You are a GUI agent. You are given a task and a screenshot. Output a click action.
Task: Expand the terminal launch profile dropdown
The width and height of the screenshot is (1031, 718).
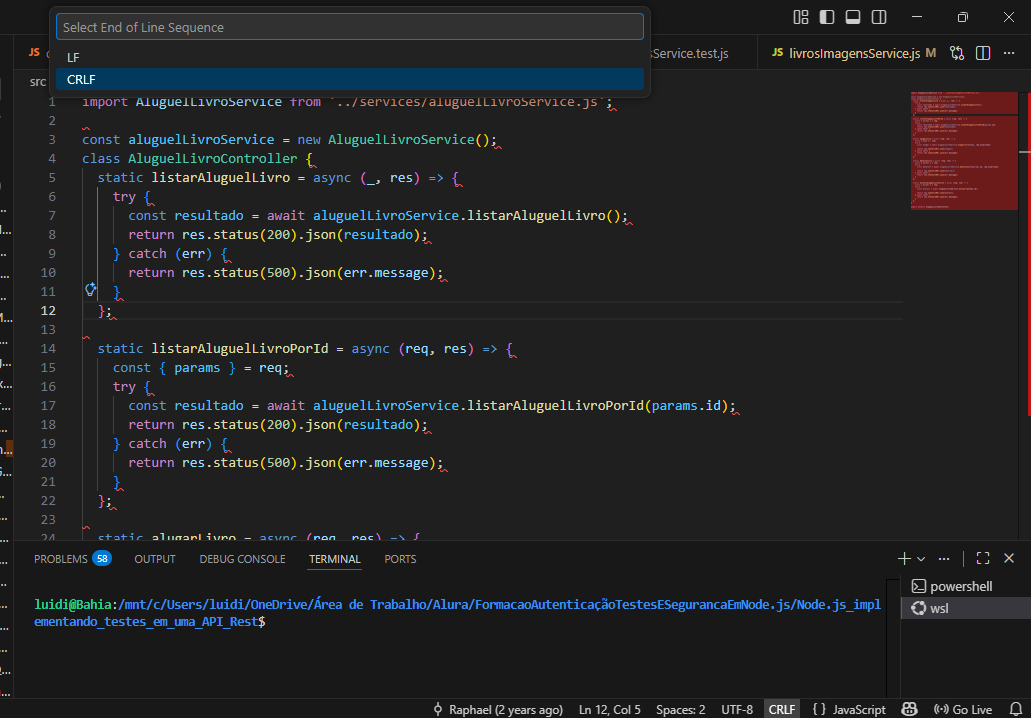(921, 558)
